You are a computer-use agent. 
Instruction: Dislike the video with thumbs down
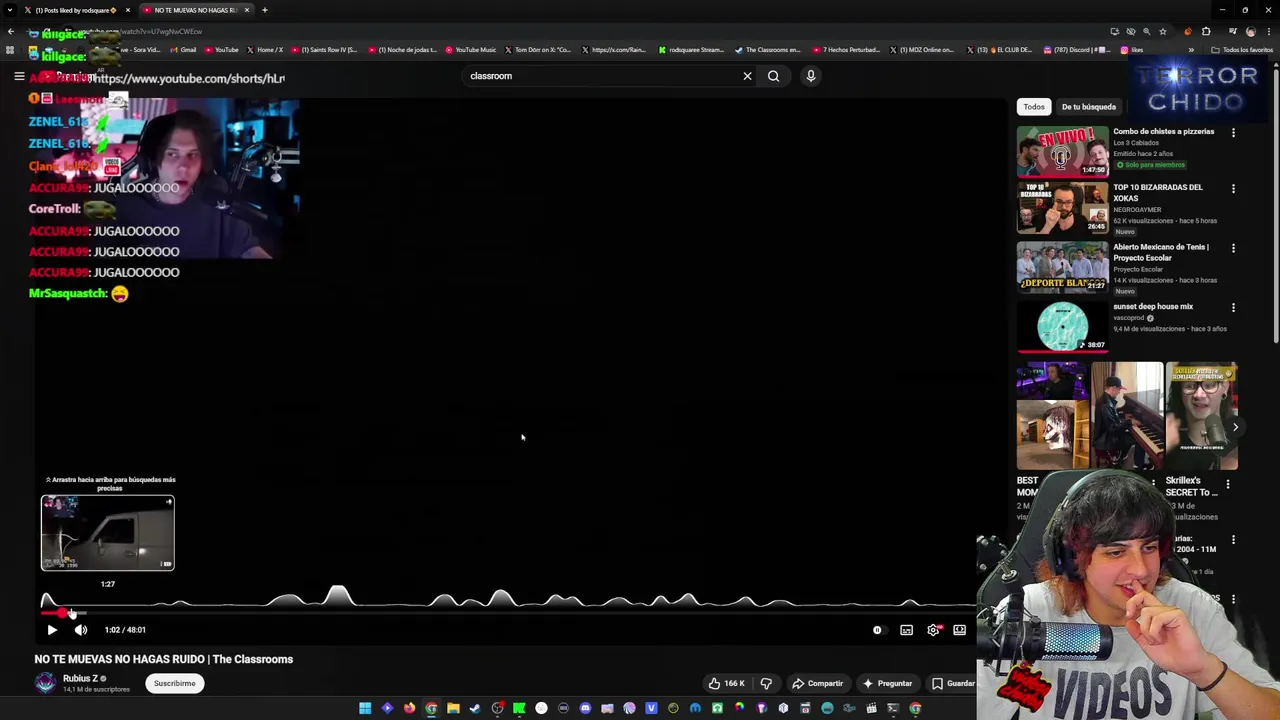[766, 683]
